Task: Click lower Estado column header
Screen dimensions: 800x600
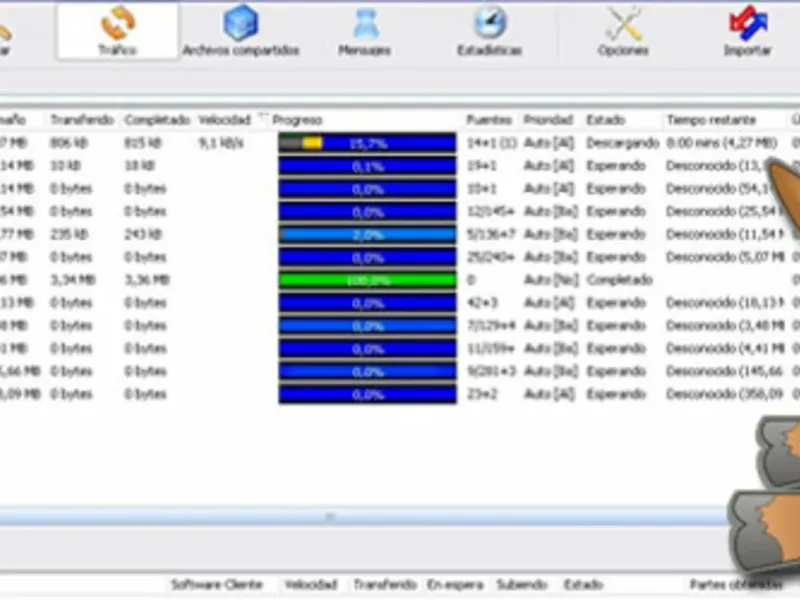Action: [x=584, y=584]
